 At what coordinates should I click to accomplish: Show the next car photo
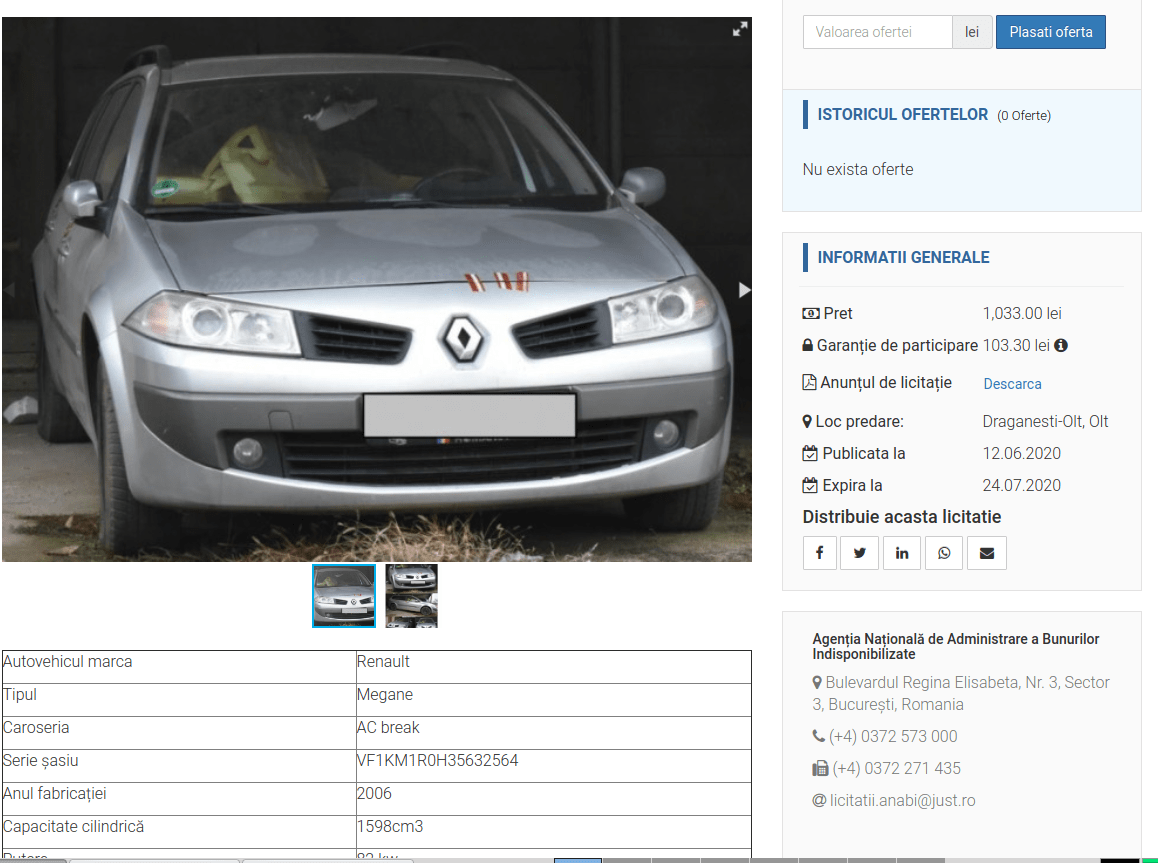[743, 290]
